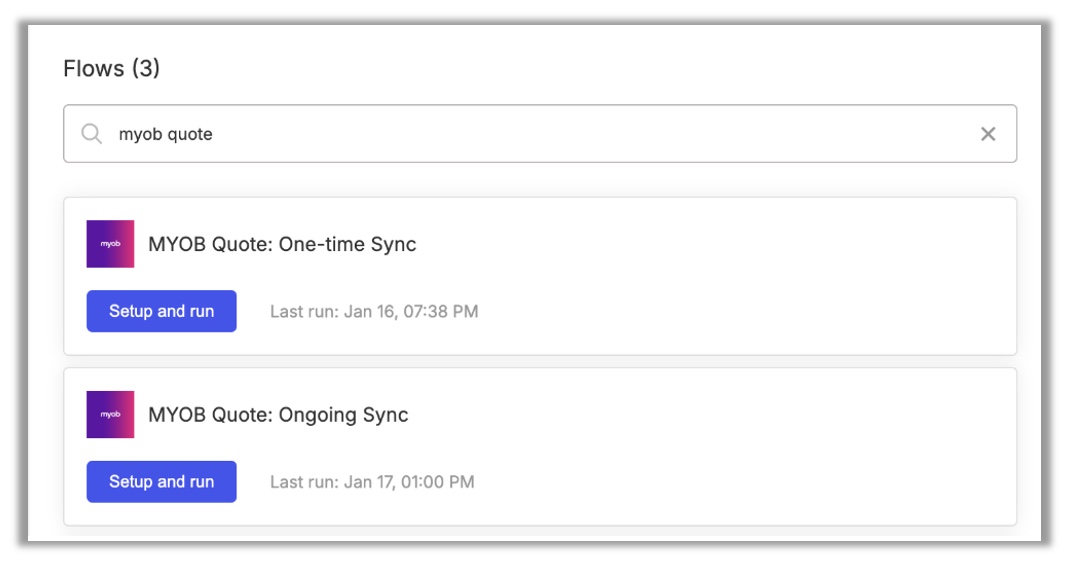Click the '(3)' flow count label
This screenshot has width=1068, height=564.
coord(146,68)
